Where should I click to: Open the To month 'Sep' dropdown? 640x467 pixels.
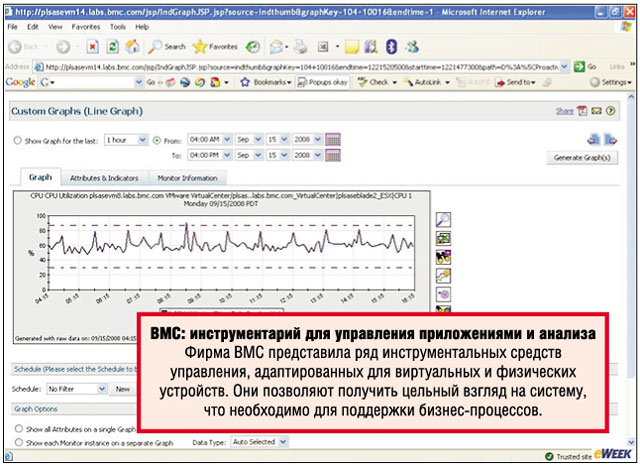tap(249, 156)
